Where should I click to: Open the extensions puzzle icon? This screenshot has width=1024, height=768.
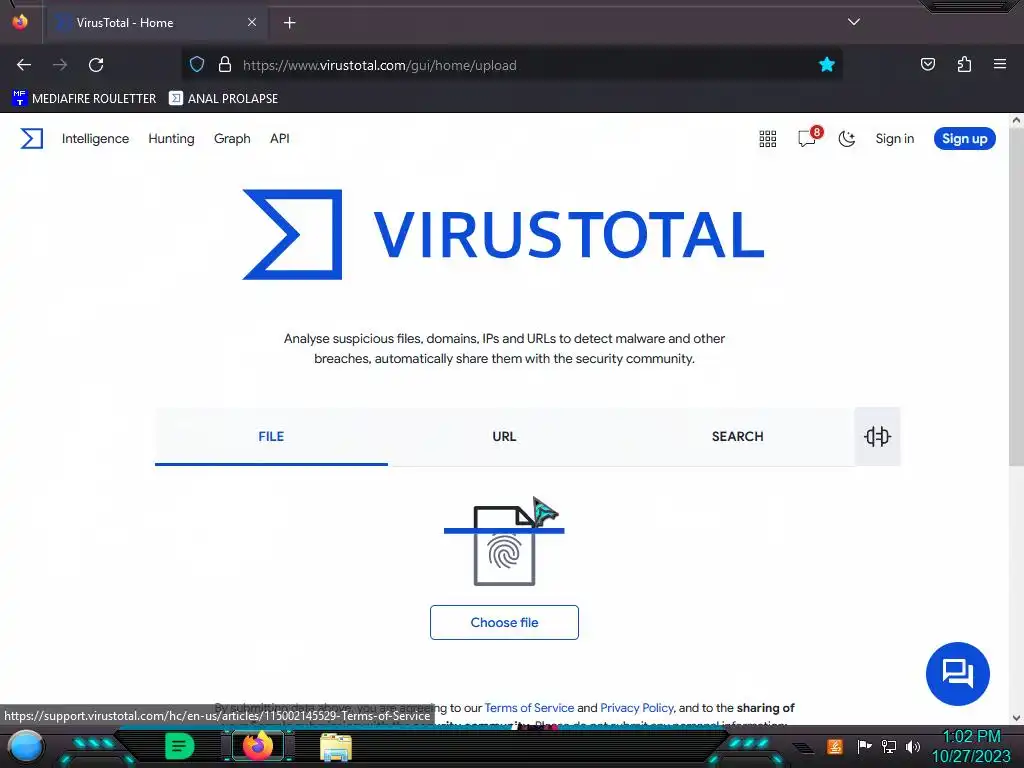964,64
